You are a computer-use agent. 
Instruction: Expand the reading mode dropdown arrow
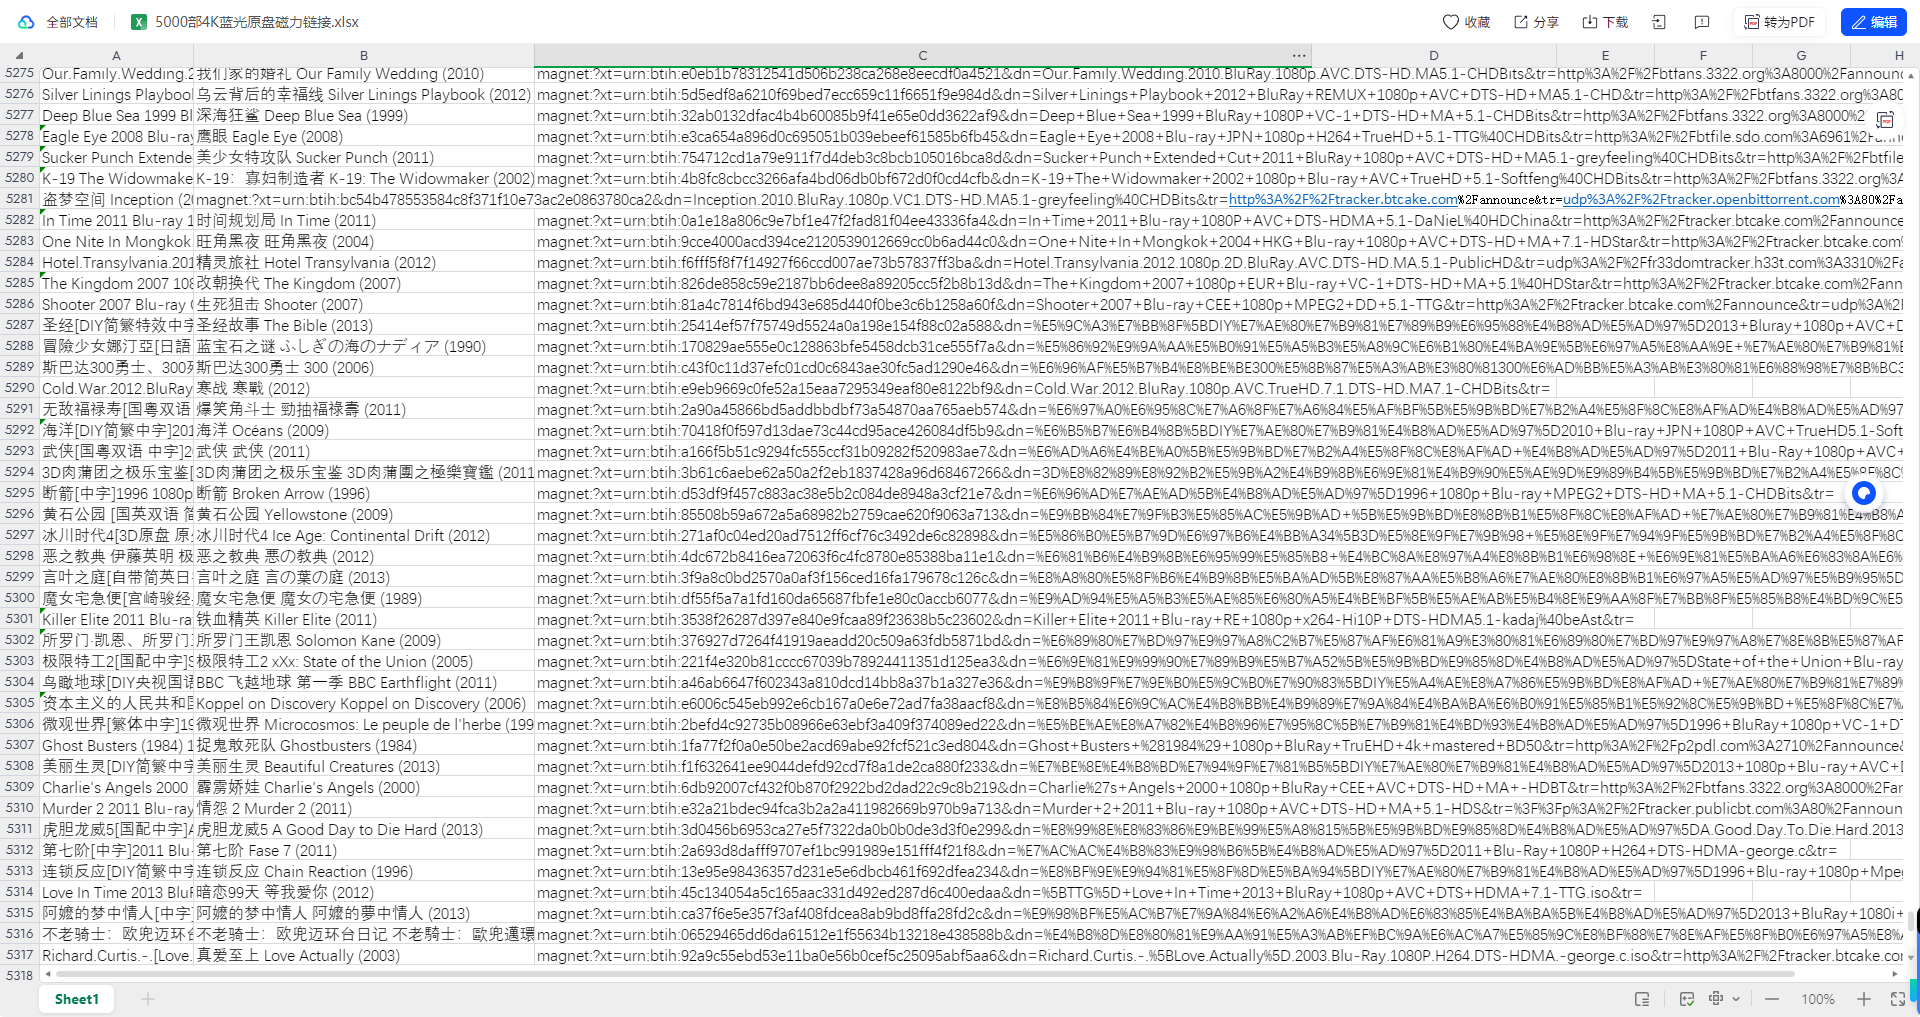click(1736, 999)
